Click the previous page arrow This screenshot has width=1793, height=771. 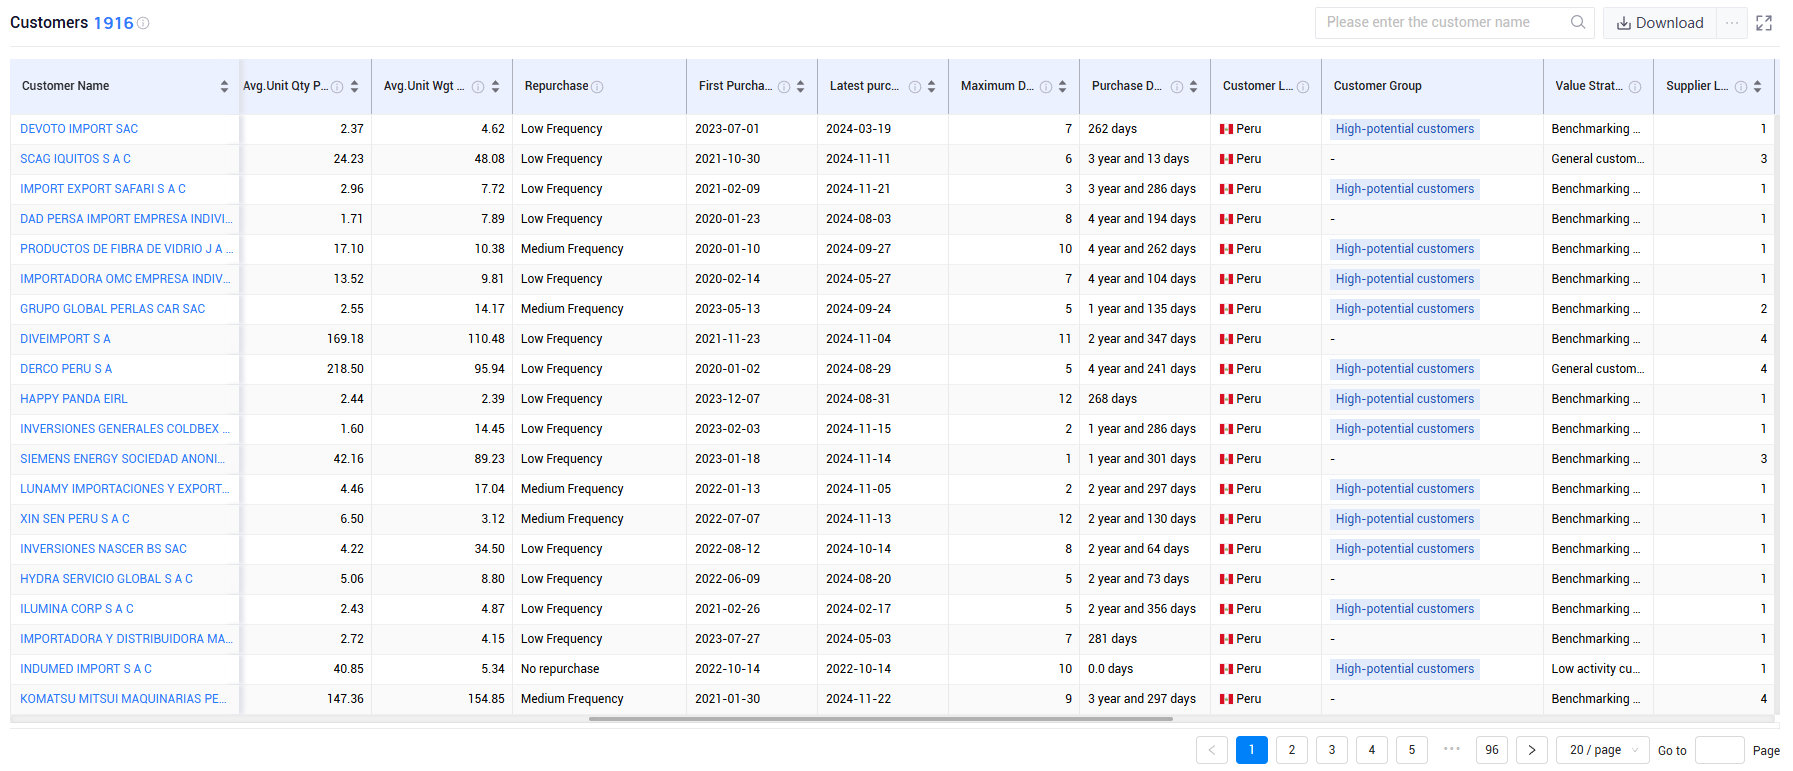pos(1212,750)
